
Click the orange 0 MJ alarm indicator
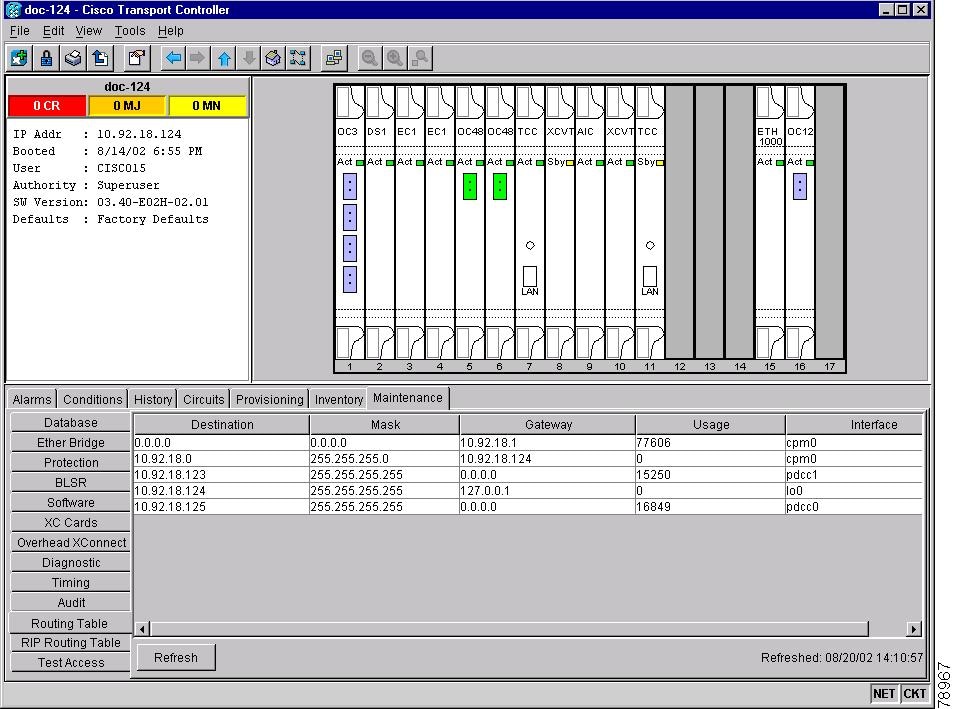(127, 106)
